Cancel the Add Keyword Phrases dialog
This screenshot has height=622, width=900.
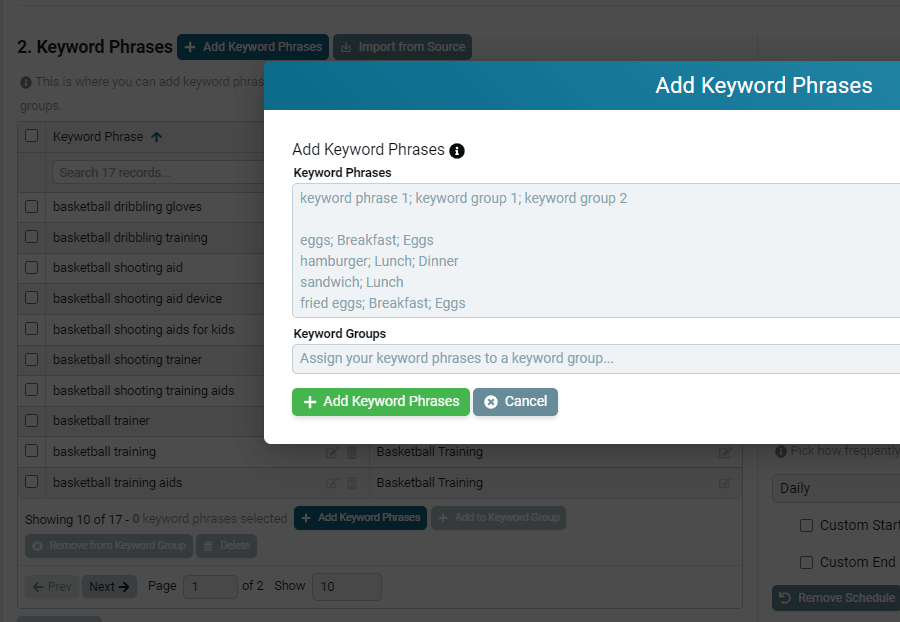pos(515,402)
